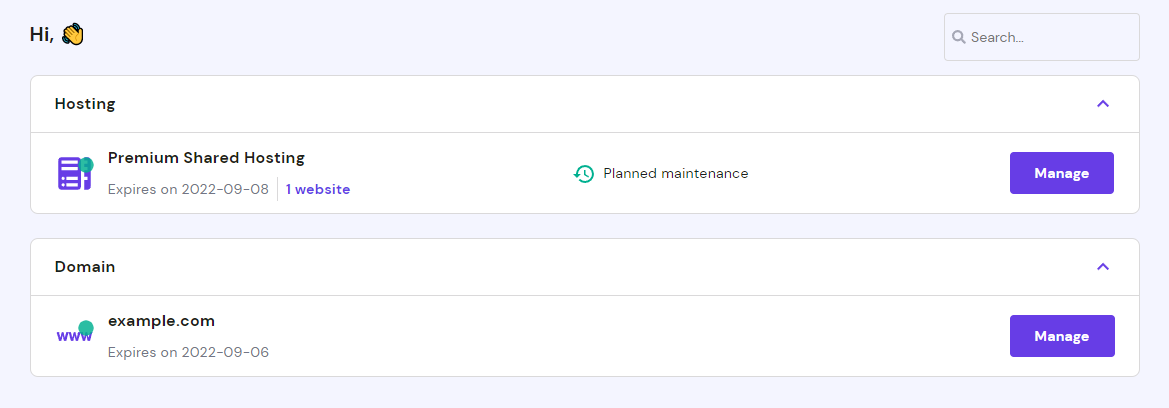Click the Hosting section header label

(x=85, y=104)
